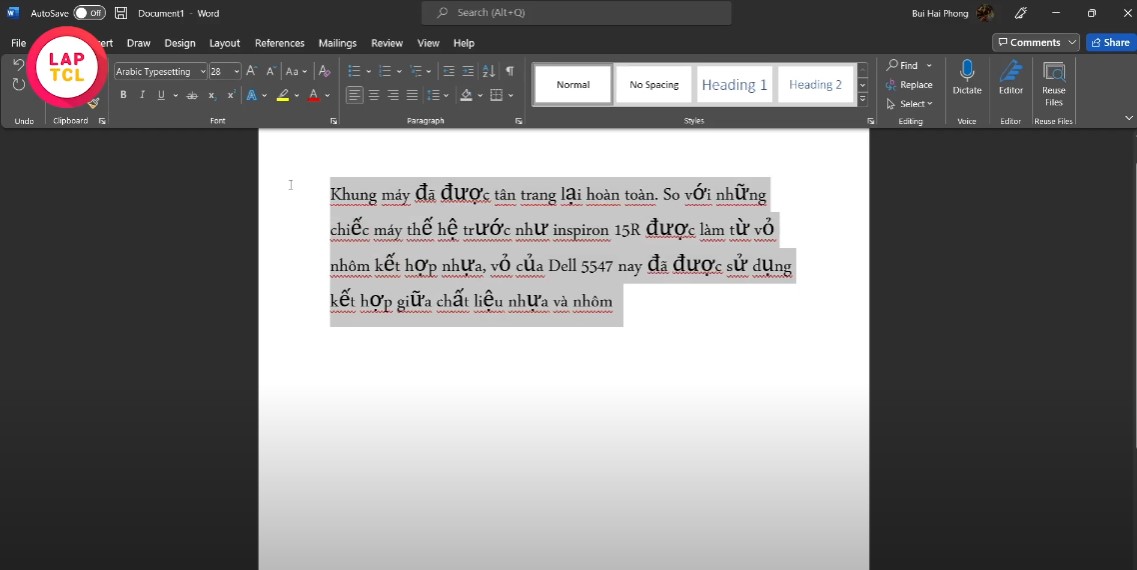Switch to the Layout tab
The width and height of the screenshot is (1137, 570).
coord(224,43)
